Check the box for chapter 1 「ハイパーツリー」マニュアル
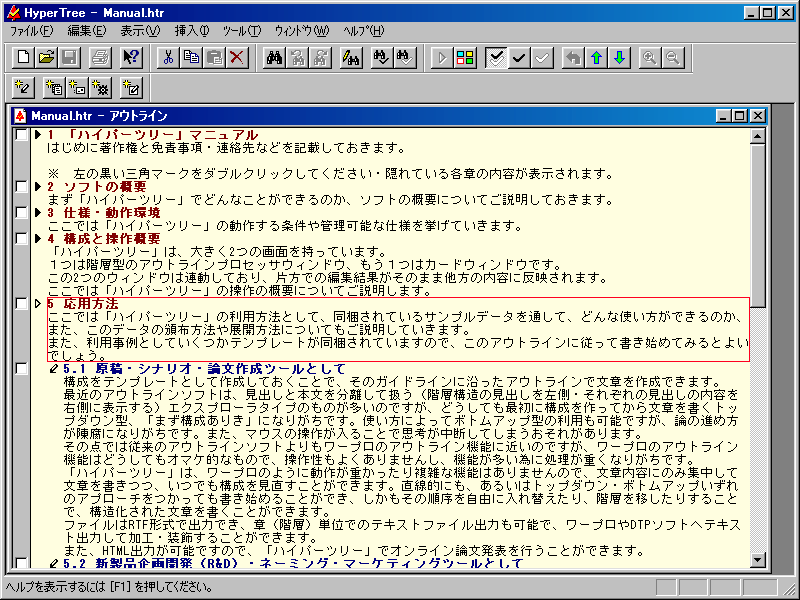The width and height of the screenshot is (800, 600). [x=21, y=135]
